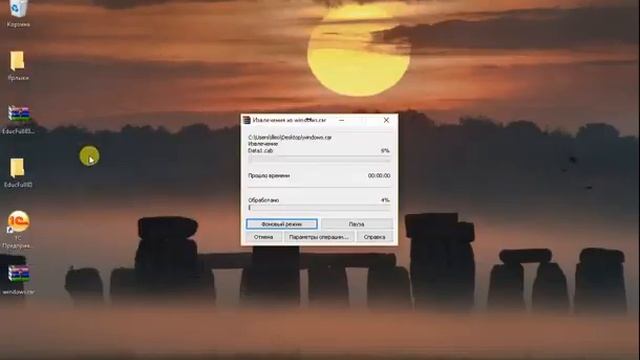
Task: Click the Data1.cab file name text
Action: [260, 151]
